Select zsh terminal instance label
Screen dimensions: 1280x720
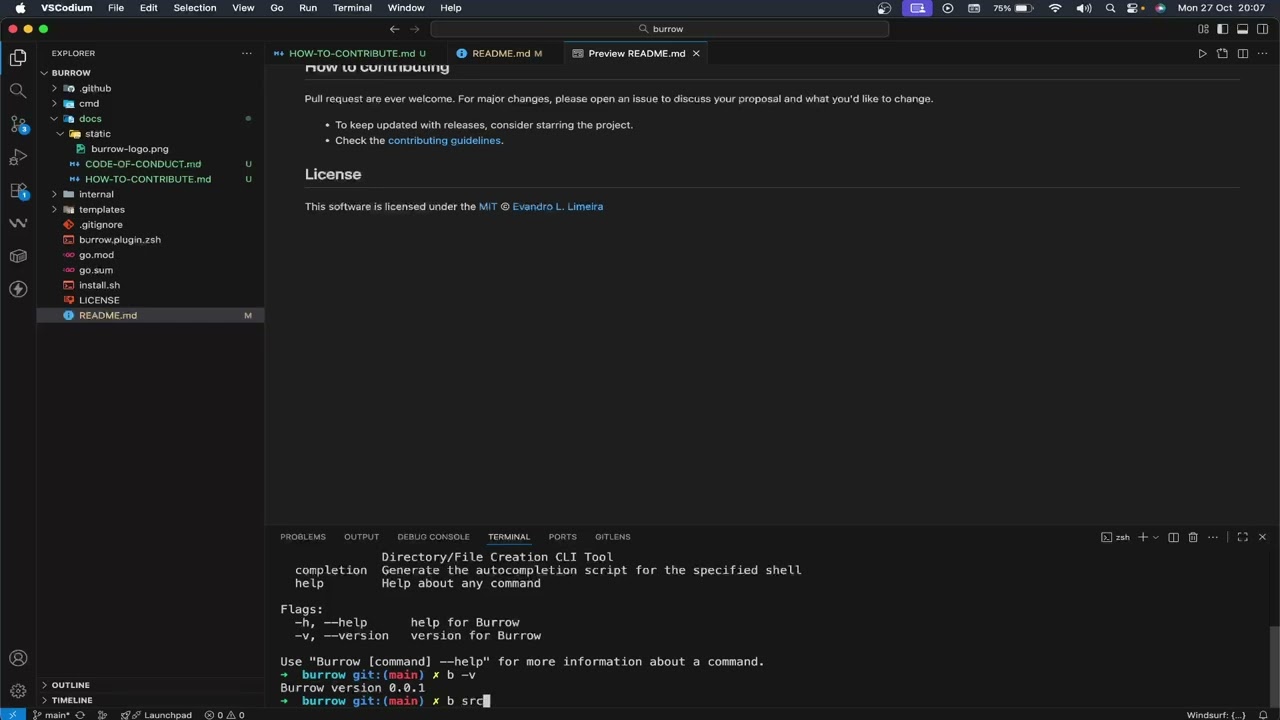click(1116, 537)
